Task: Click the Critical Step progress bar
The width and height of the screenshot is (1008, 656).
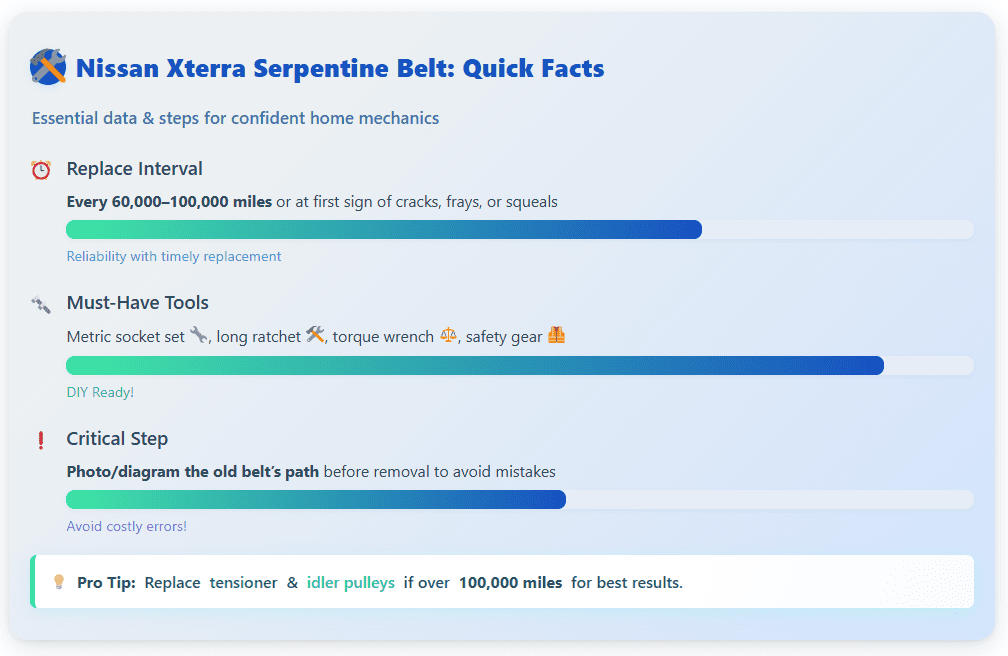Action: (x=519, y=500)
